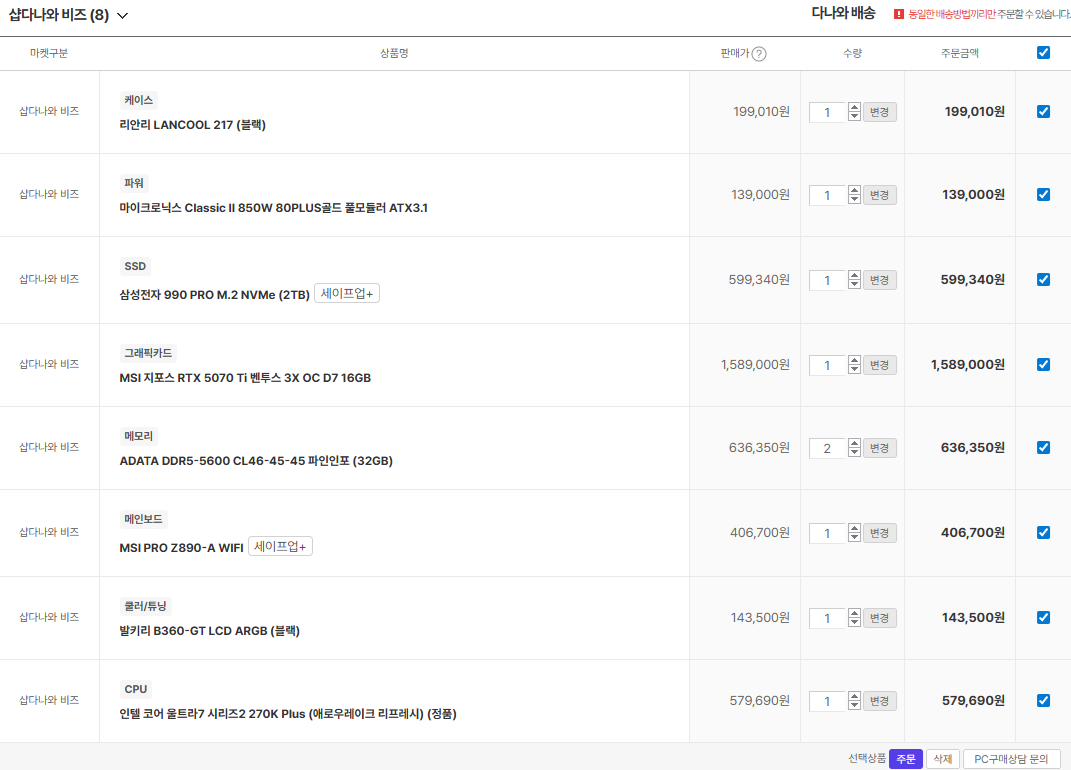This screenshot has width=1071, height=770.
Task: Click quantity stepper arrows for LANCOOL 217
Action: [x=854, y=112]
